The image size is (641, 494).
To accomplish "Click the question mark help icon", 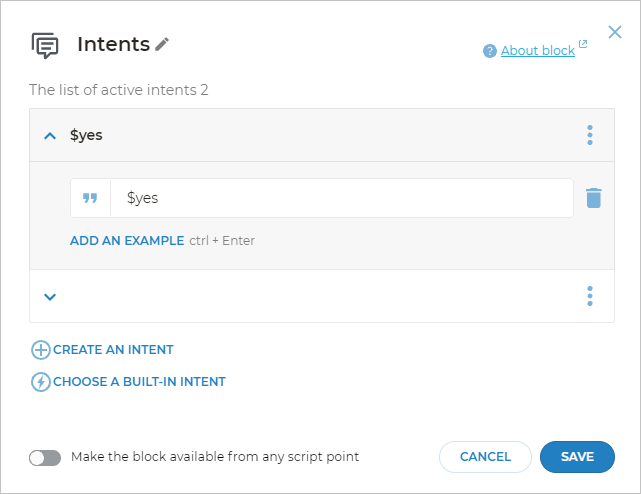I will click(x=489, y=51).
